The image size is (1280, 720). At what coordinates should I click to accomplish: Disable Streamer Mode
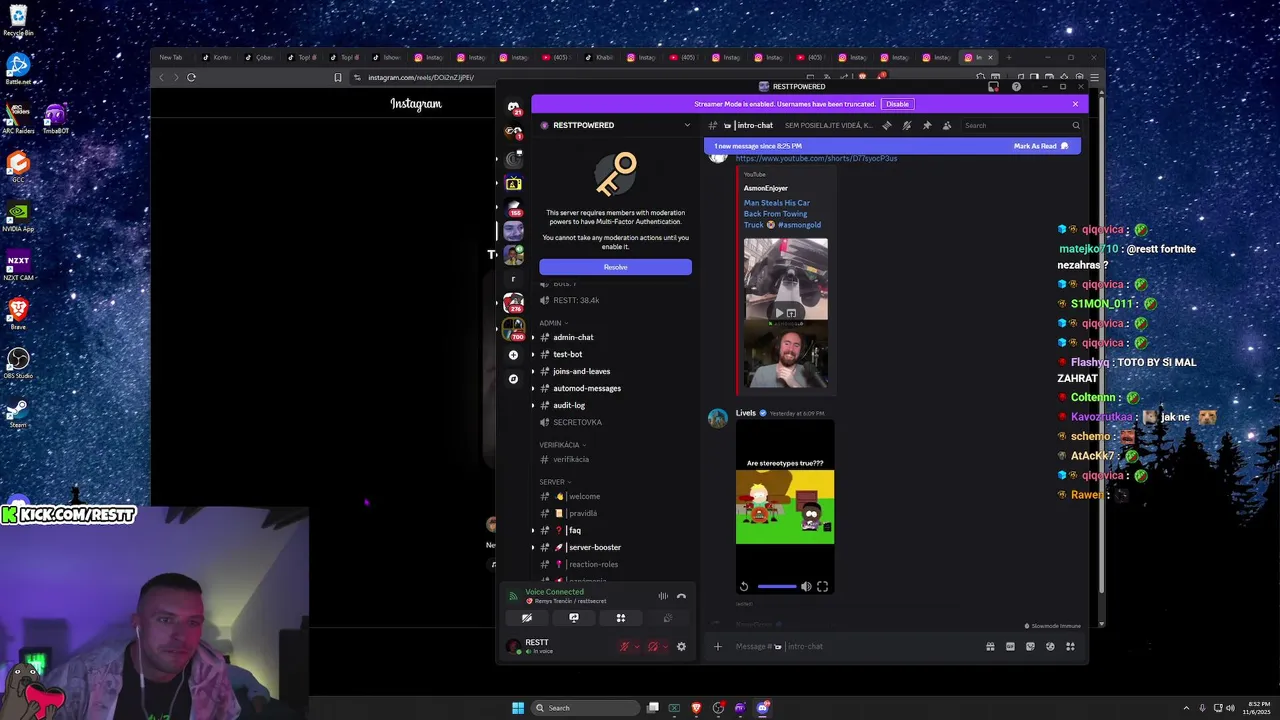pyautogui.click(x=897, y=104)
